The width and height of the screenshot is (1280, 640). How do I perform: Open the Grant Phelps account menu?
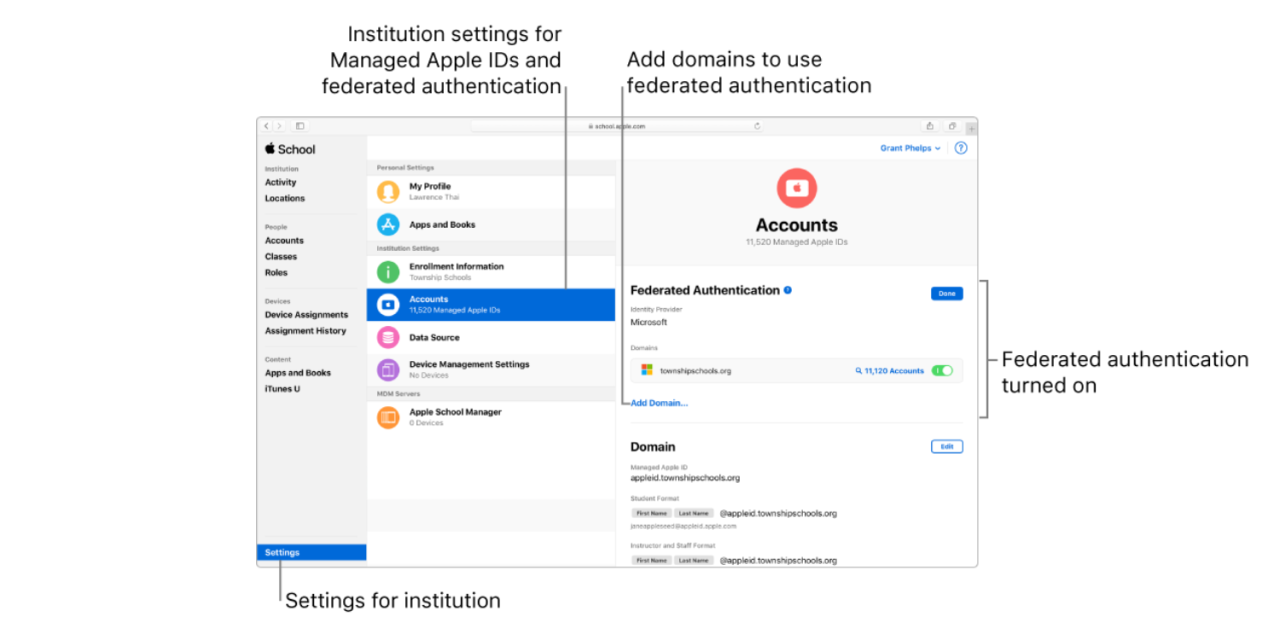(x=908, y=147)
